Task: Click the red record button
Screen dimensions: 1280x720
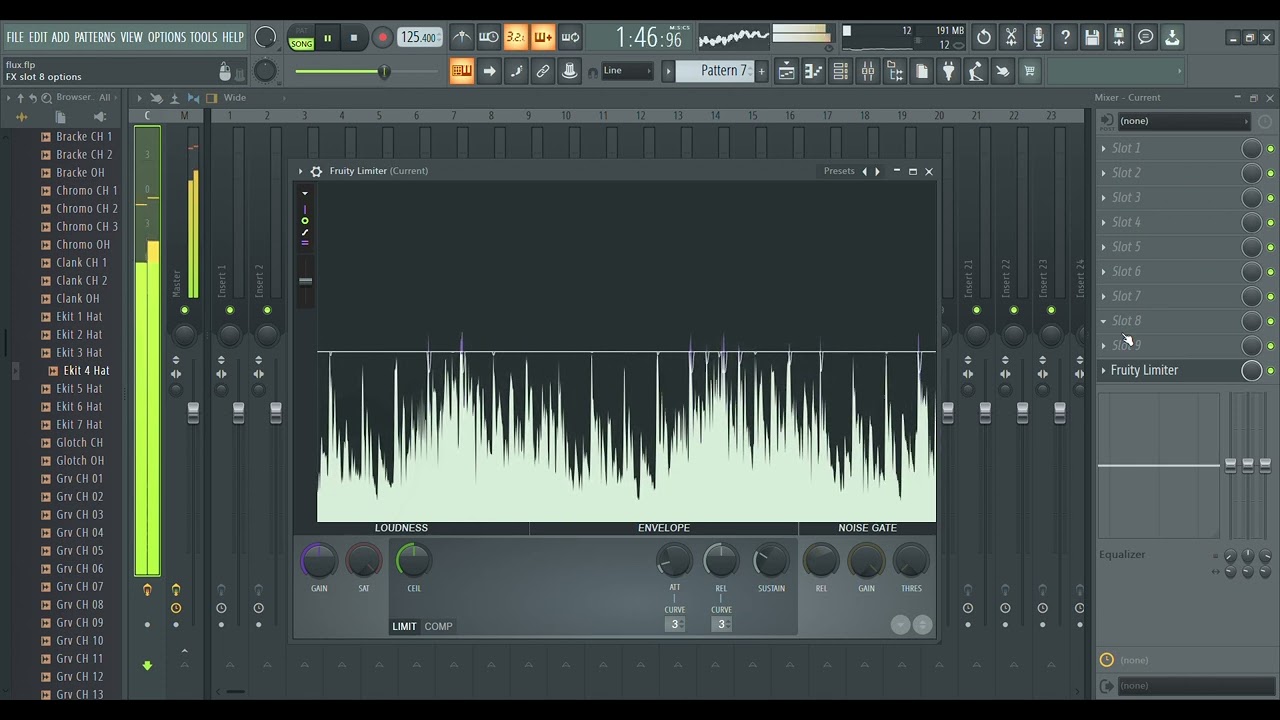Action: click(382, 38)
